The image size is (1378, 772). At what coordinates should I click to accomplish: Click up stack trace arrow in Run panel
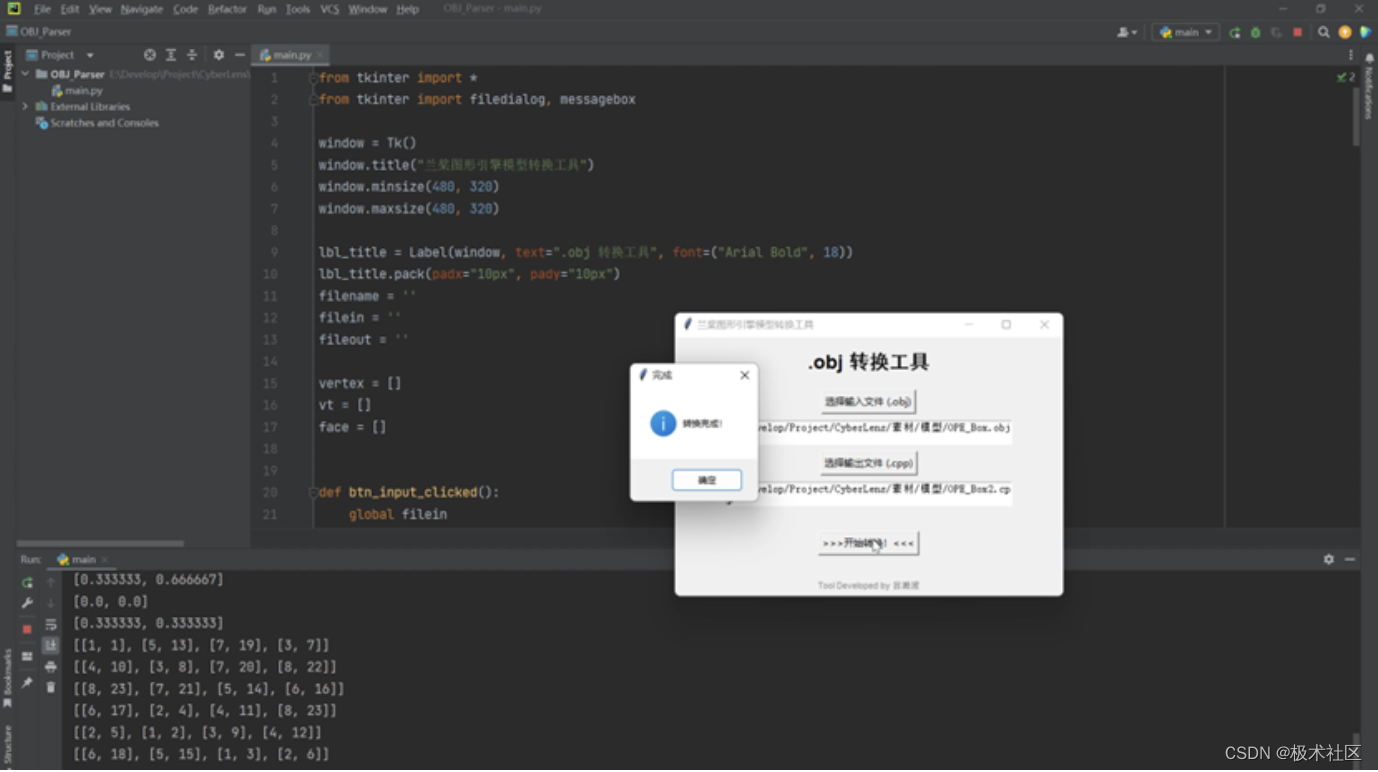tap(51, 582)
